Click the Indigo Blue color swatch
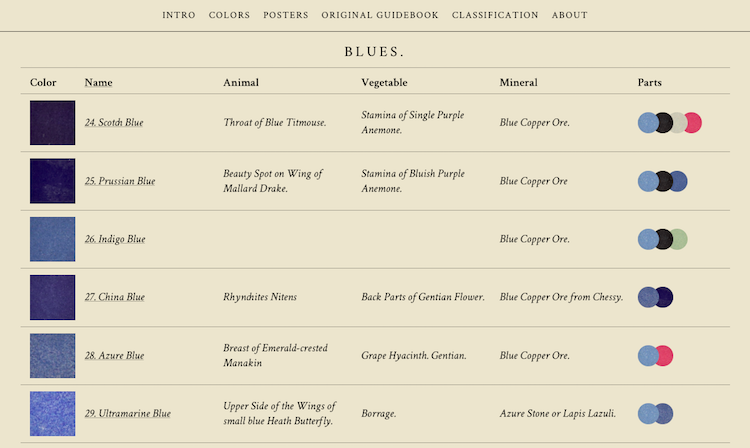The height and width of the screenshot is (448, 750). coord(52,239)
